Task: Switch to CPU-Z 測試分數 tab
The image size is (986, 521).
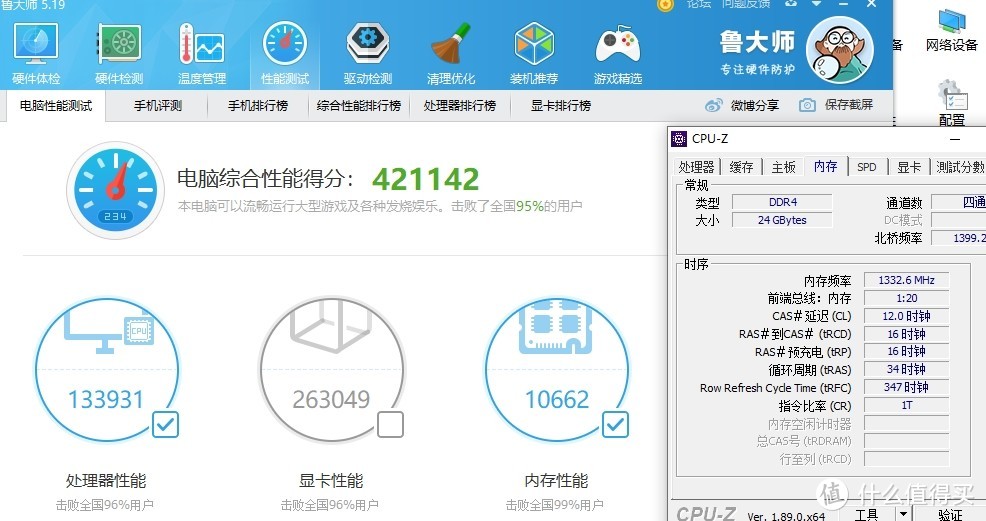Action: [x=959, y=167]
